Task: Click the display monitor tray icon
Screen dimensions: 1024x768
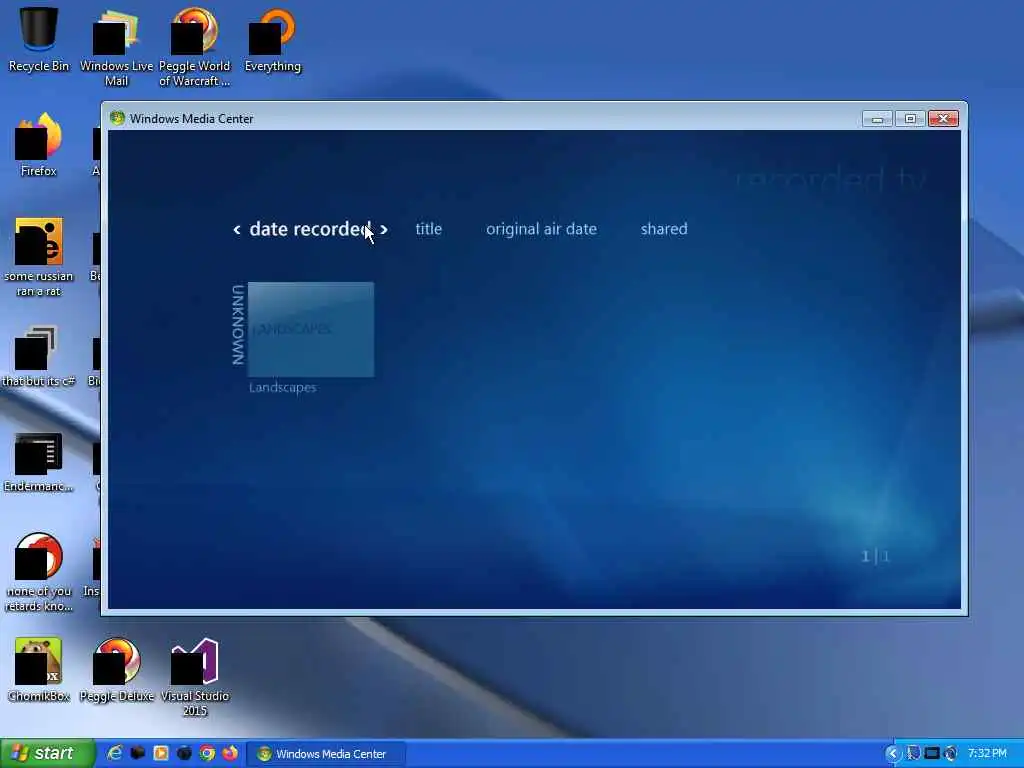Action: [x=932, y=754]
